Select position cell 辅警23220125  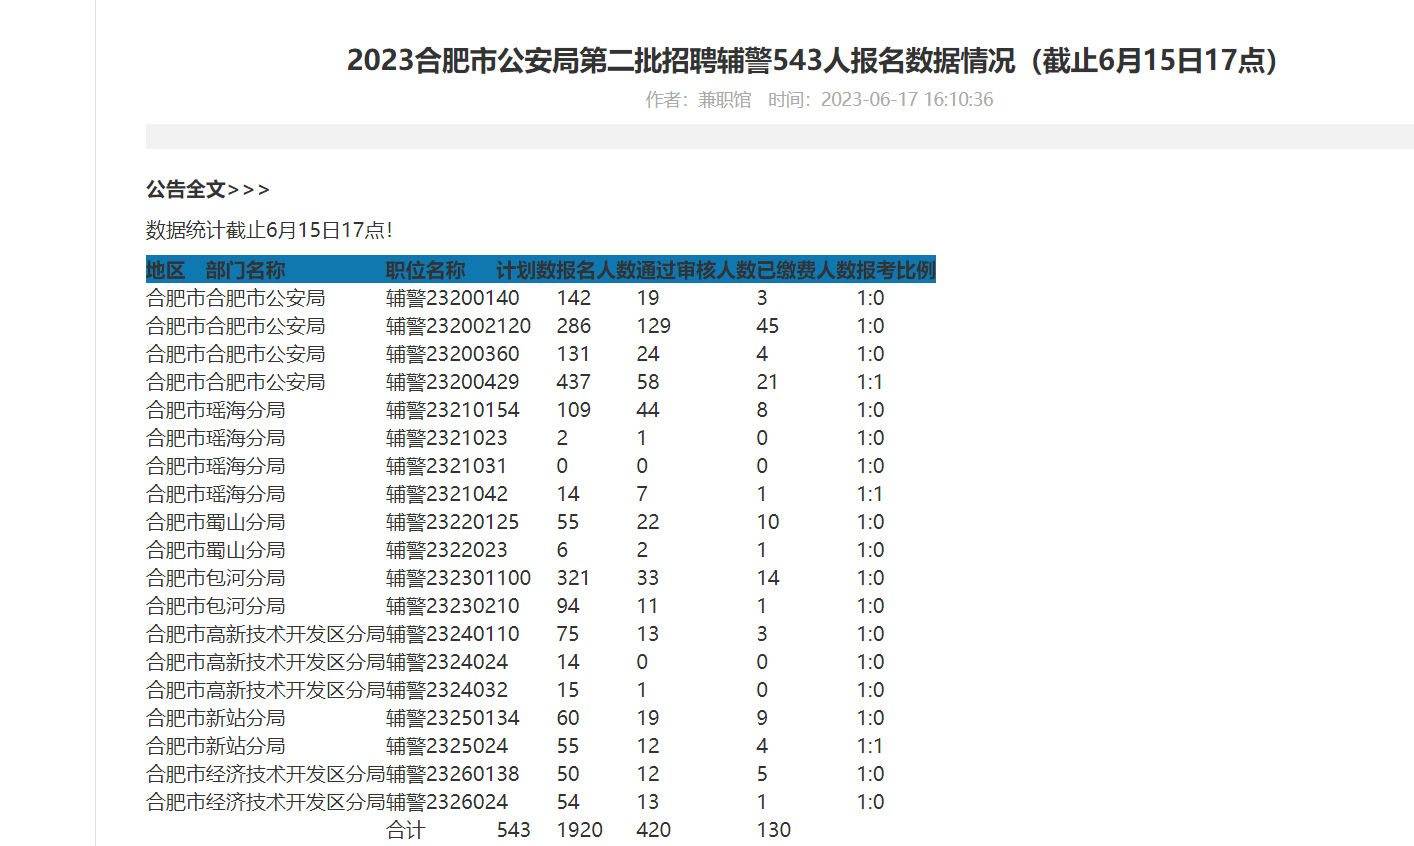(453, 522)
